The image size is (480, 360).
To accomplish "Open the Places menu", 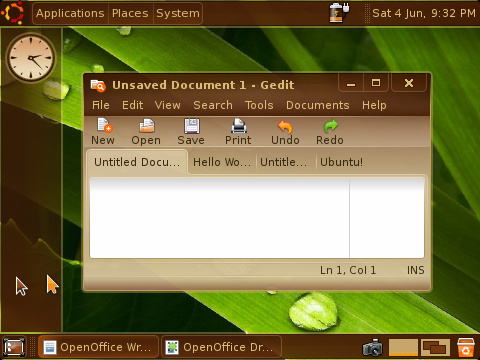I will pos(130,13).
